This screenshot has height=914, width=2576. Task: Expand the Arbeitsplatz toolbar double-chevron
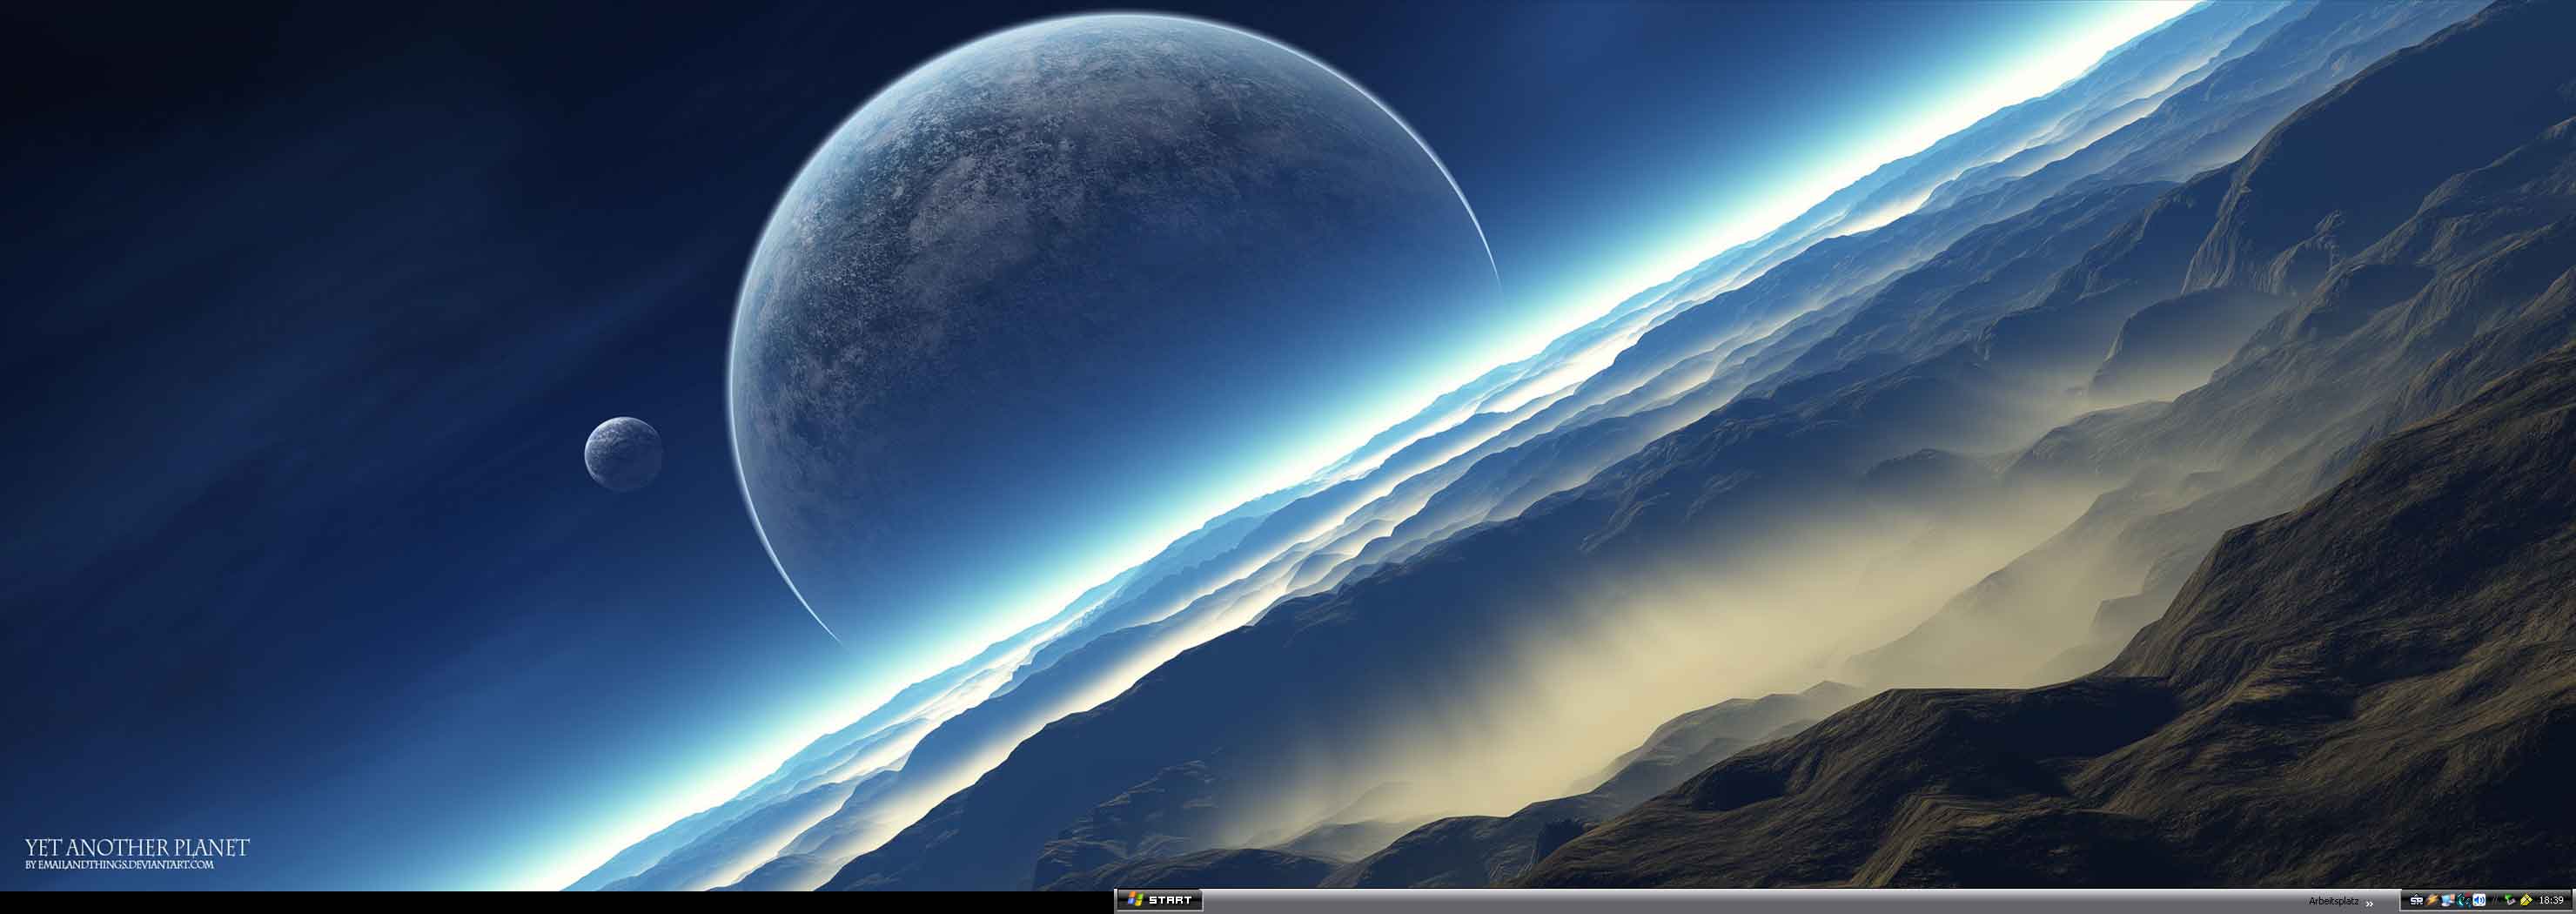pos(2369,903)
